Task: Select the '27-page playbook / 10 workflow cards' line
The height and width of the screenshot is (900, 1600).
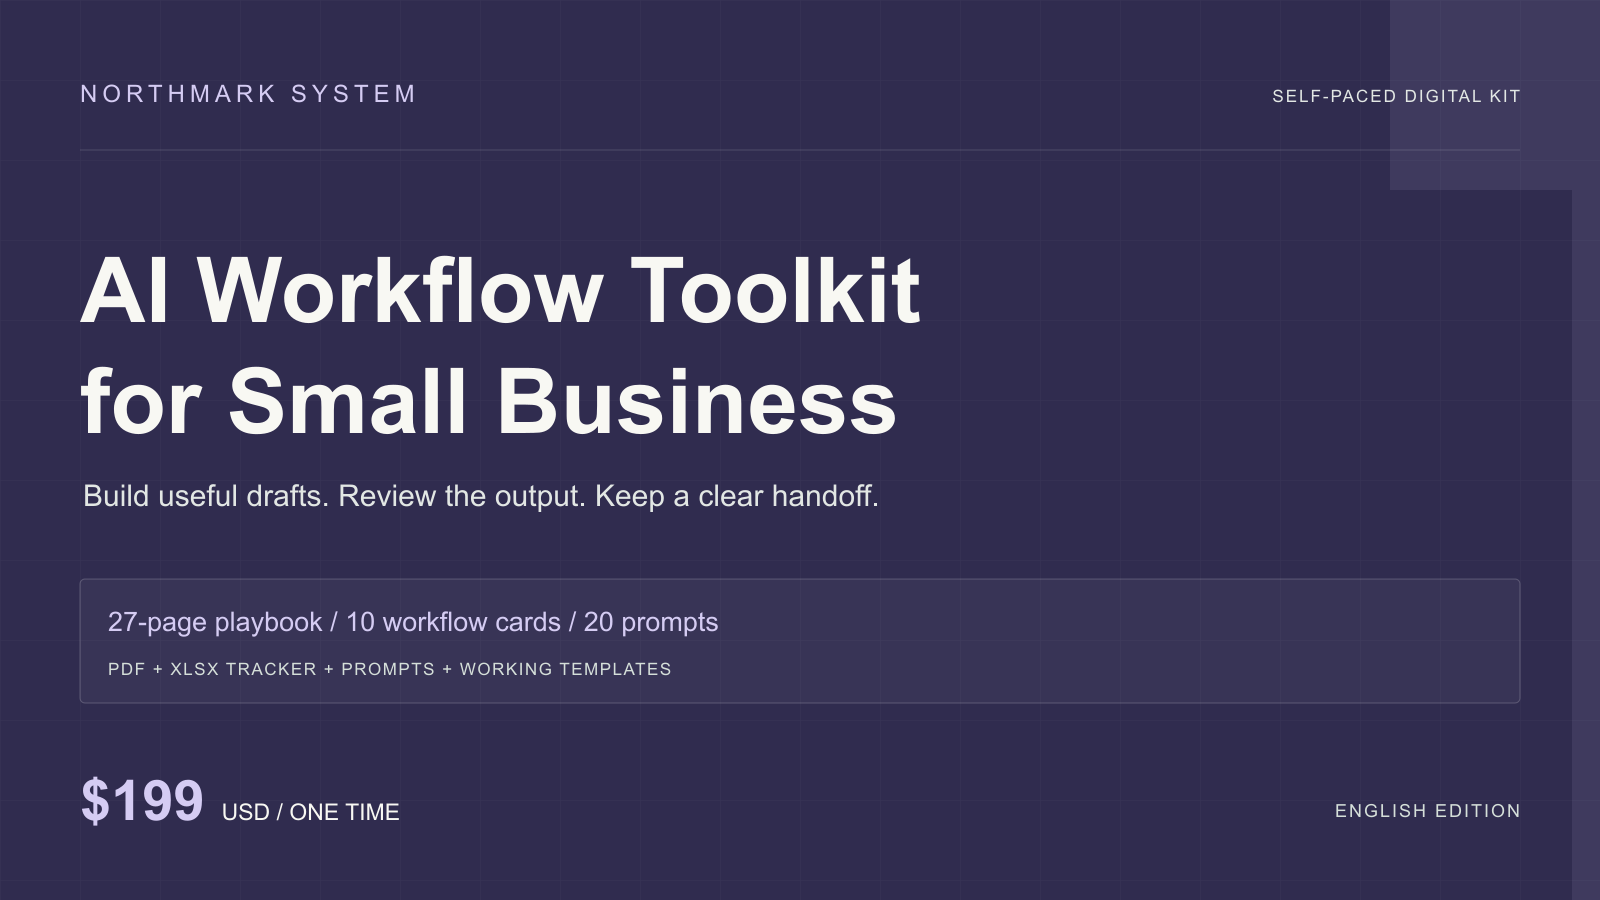Action: 413,622
